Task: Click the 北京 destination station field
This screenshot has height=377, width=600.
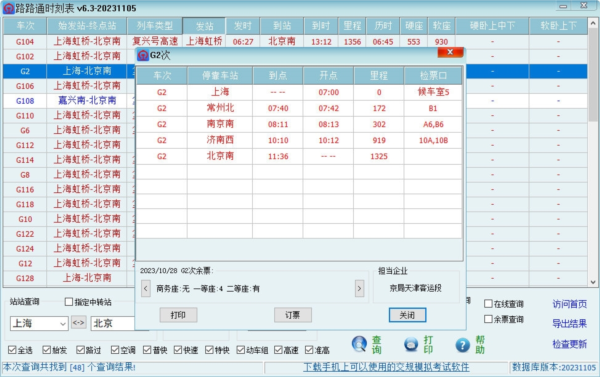Action: coord(113,324)
